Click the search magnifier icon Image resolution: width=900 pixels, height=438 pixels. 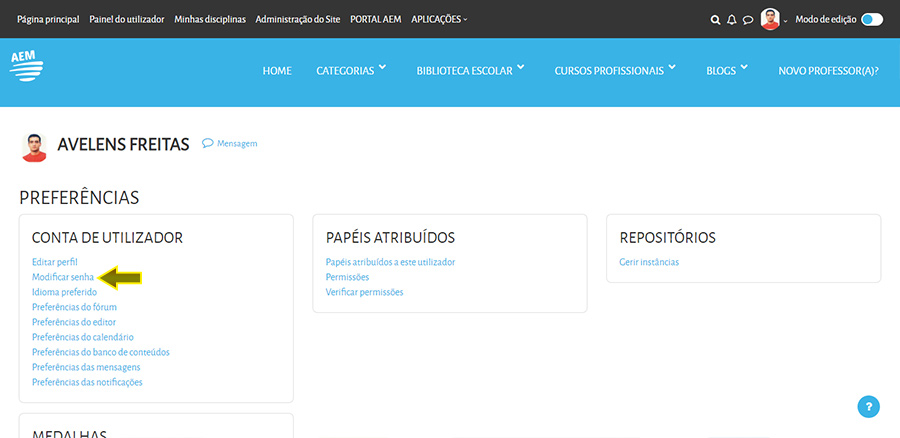pos(715,19)
